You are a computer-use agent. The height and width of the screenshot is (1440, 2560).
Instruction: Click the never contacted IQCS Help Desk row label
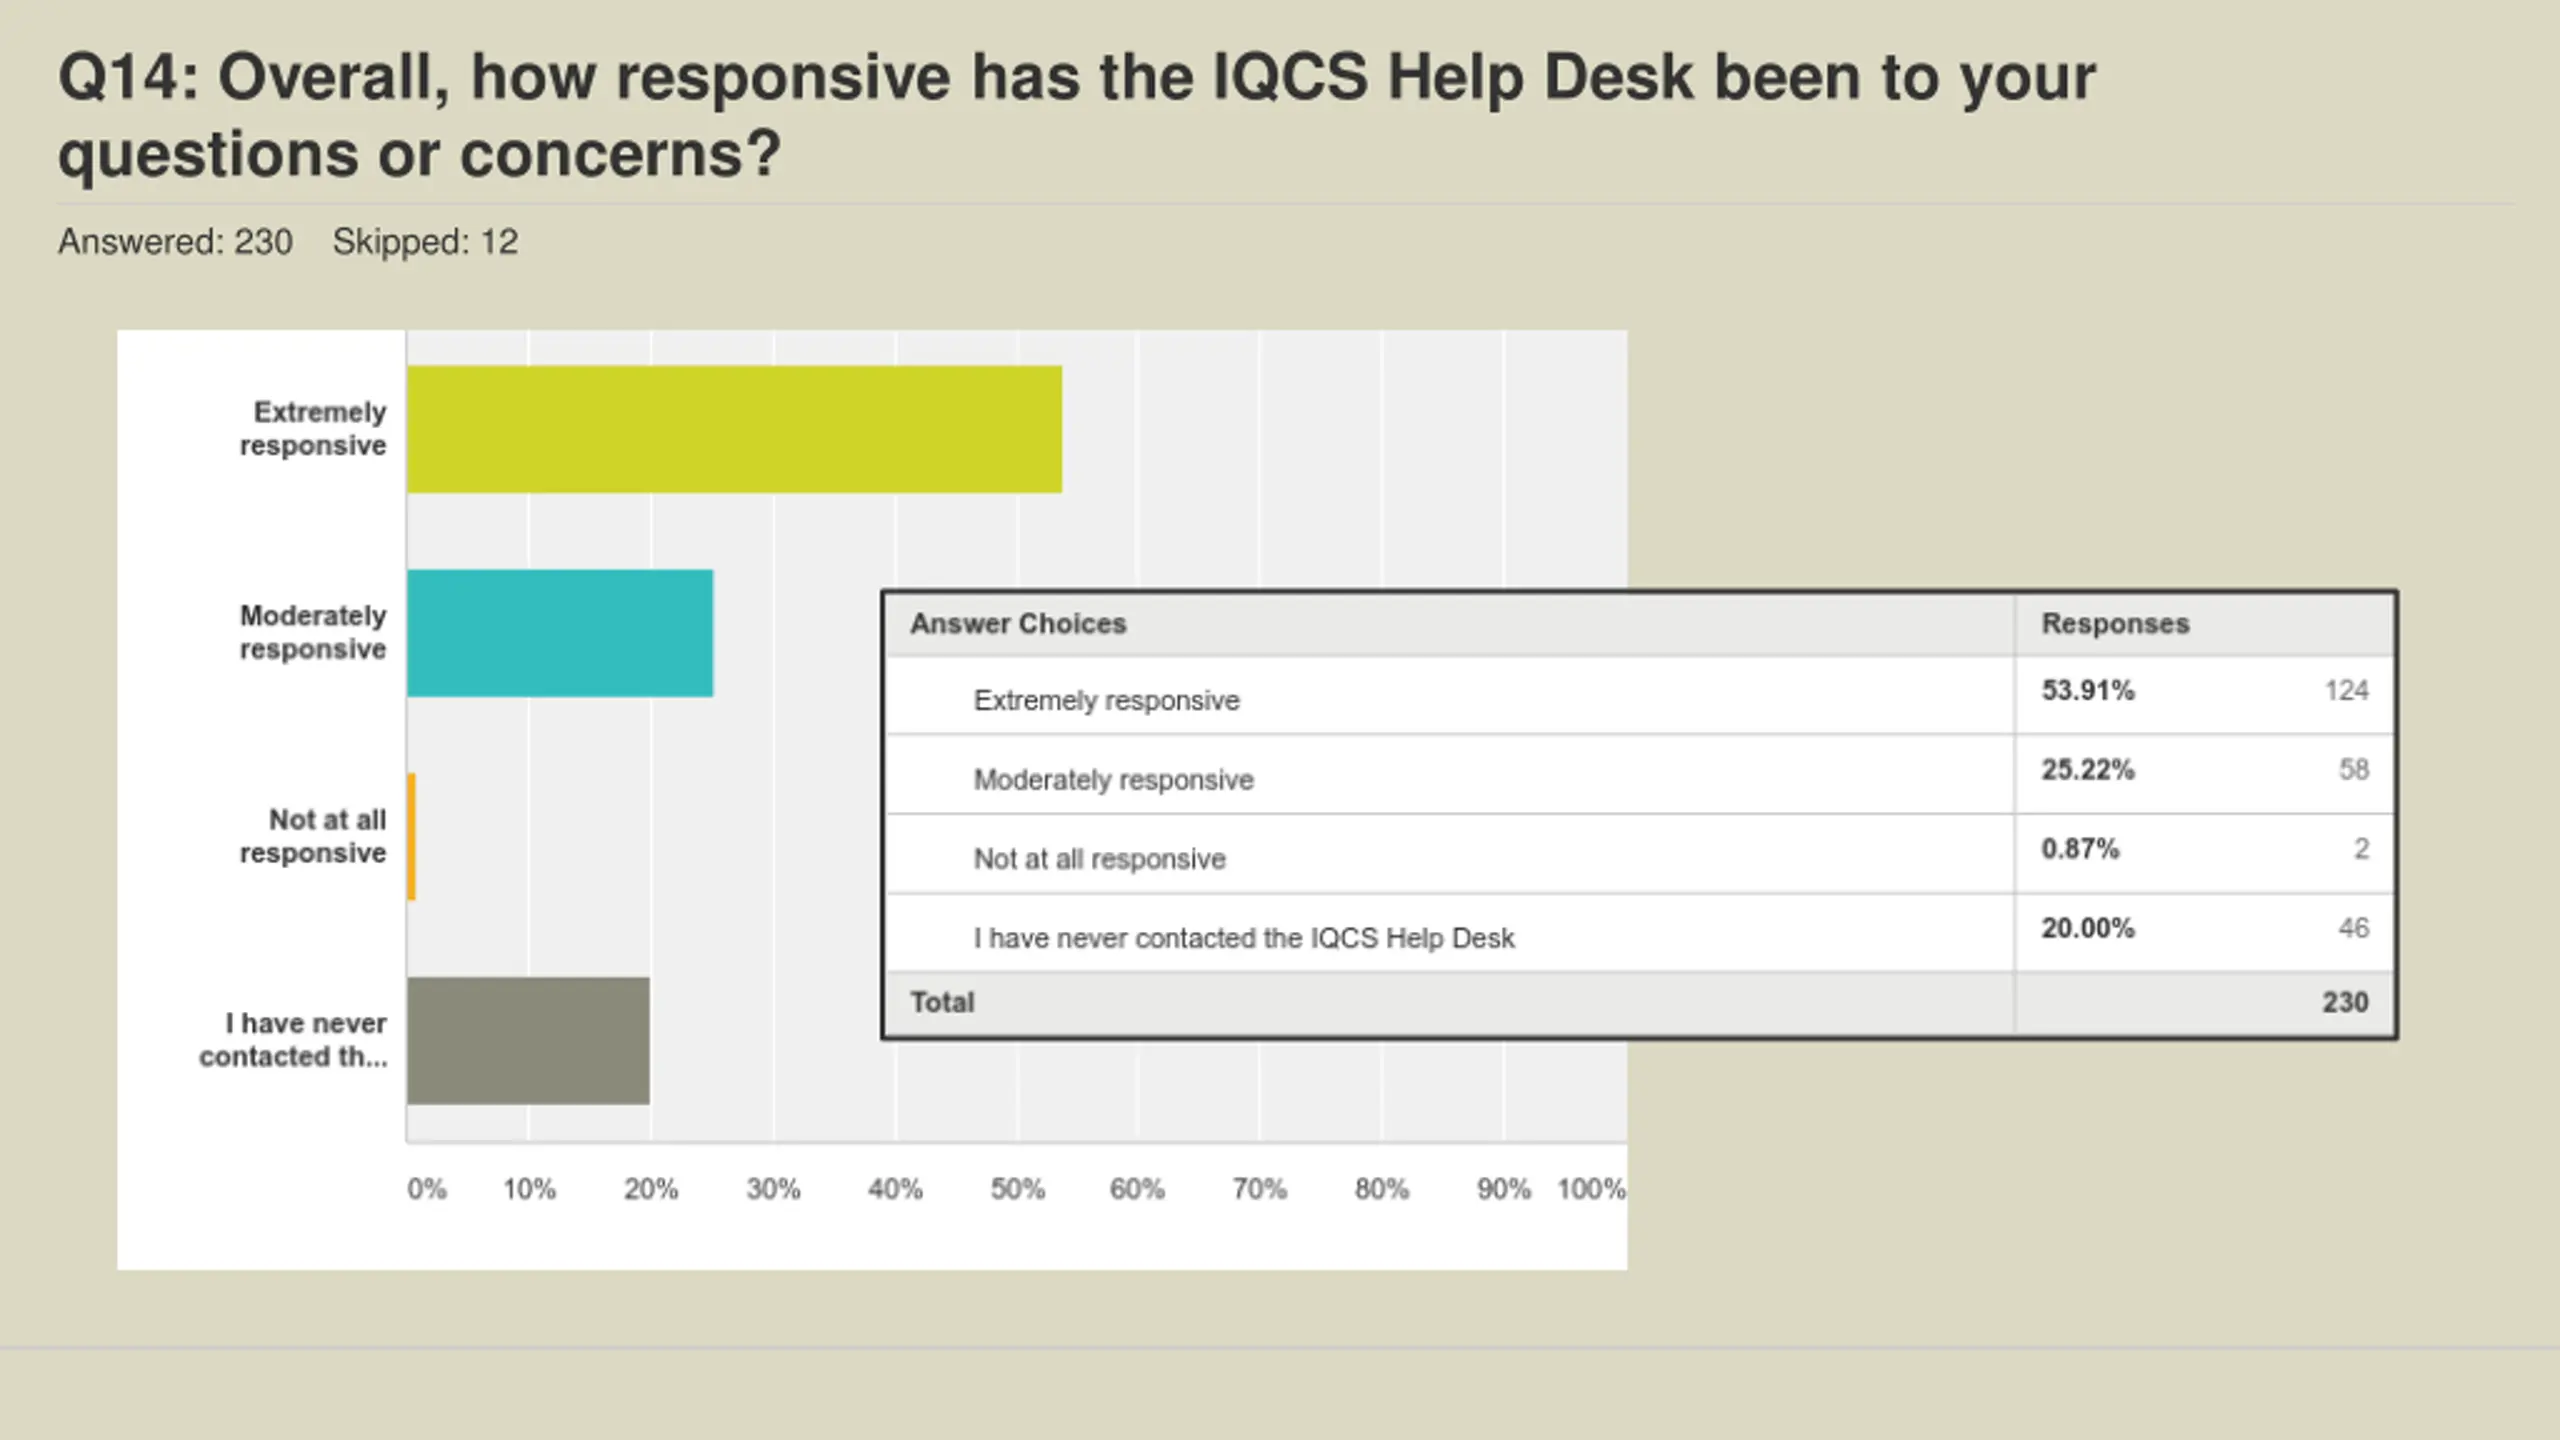[x=1244, y=938]
